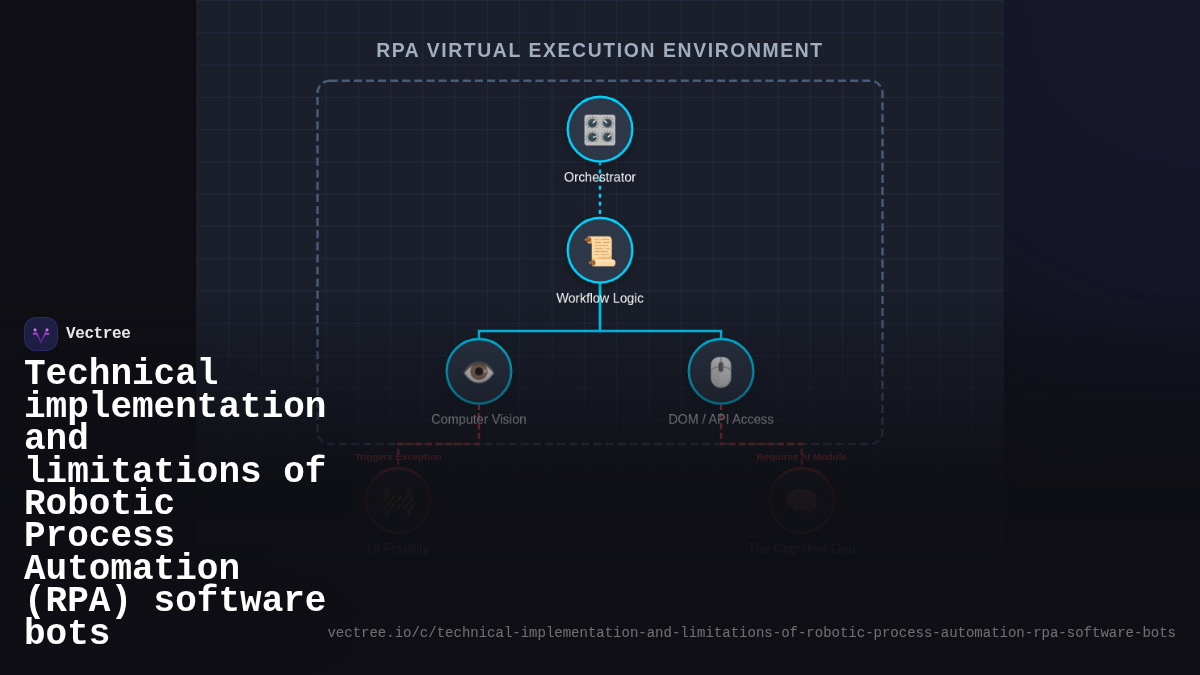The image size is (1200, 675).
Task: Select the Orchestrator grid icon
Action: coord(599,129)
